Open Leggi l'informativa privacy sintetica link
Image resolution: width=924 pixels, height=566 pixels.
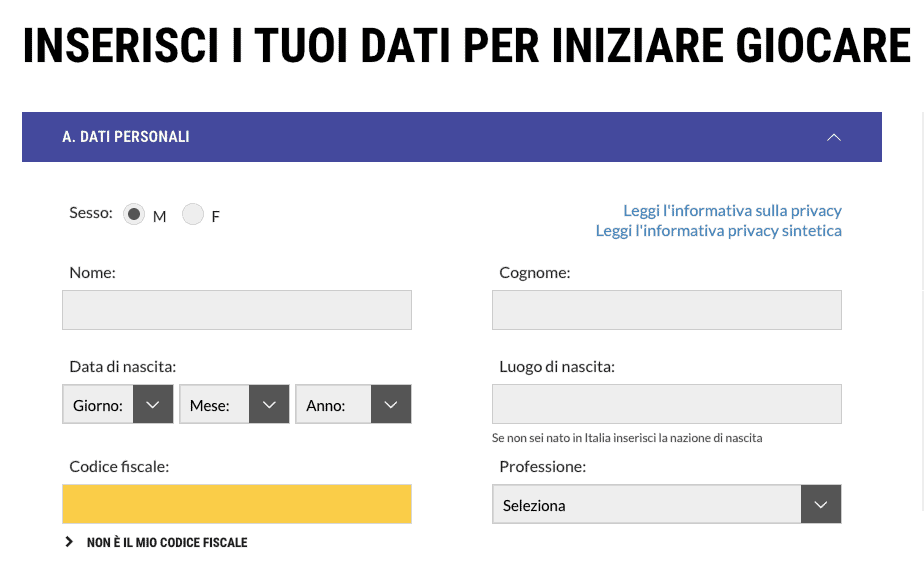click(x=718, y=231)
